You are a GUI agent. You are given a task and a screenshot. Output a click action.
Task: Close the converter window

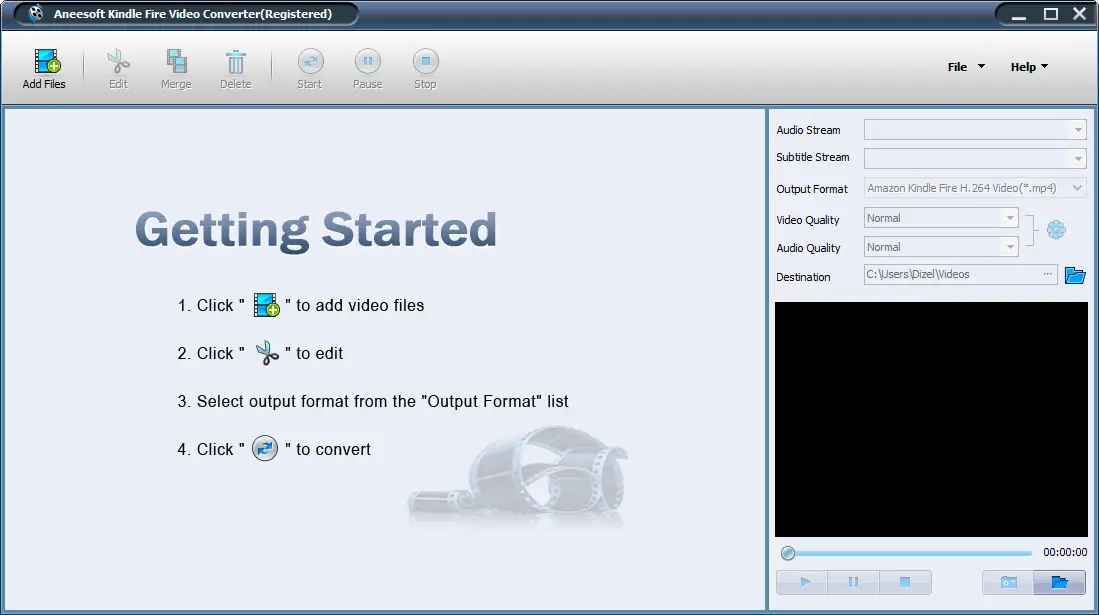coord(1079,13)
